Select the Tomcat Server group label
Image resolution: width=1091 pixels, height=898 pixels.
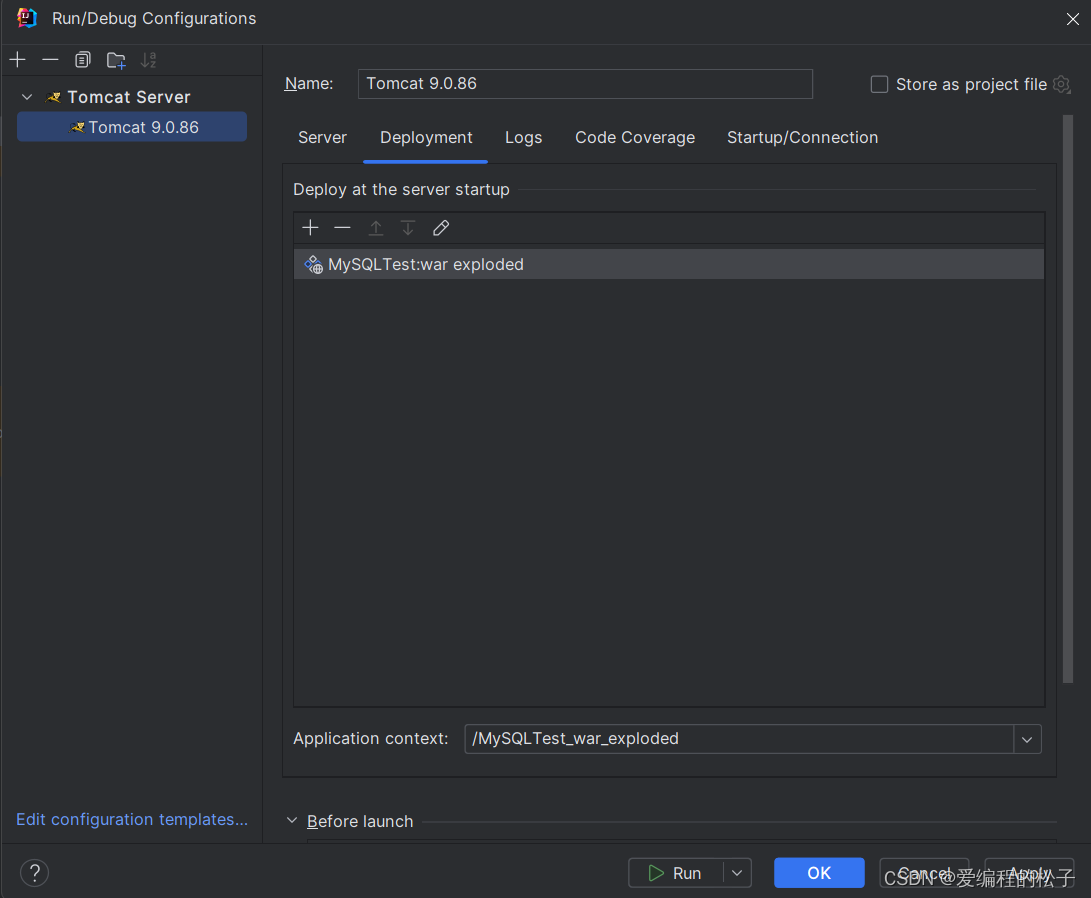pos(129,97)
